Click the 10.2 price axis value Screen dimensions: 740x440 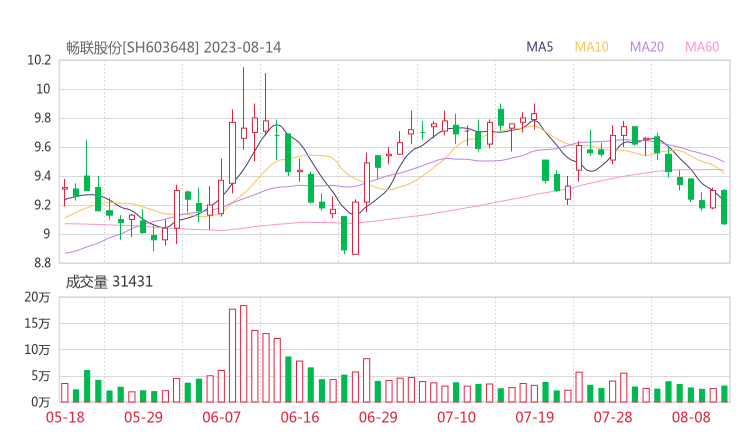point(39,60)
